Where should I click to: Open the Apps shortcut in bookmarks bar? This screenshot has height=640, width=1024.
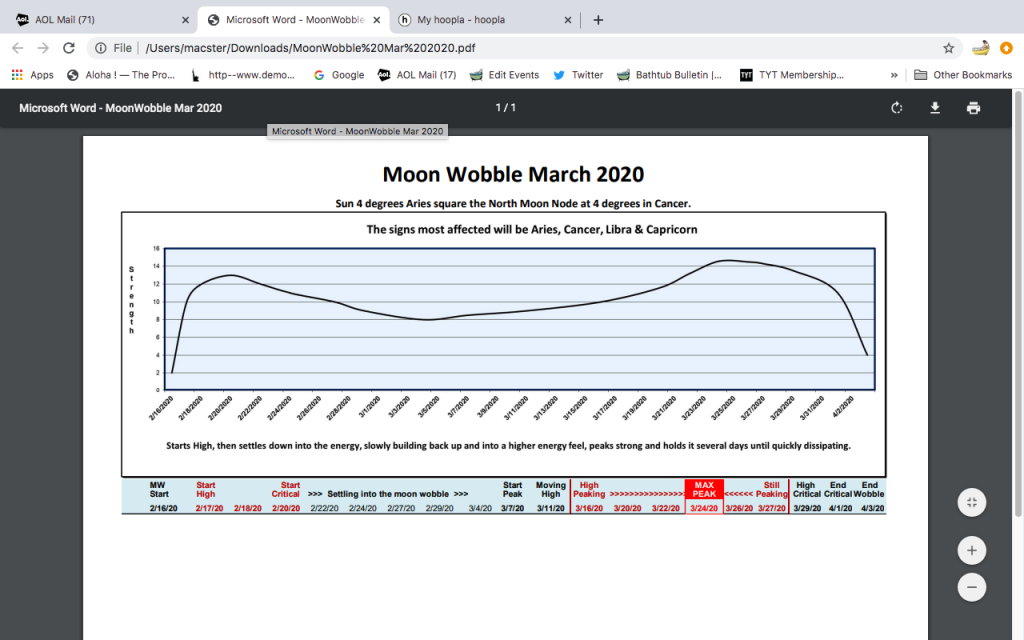tap(33, 75)
